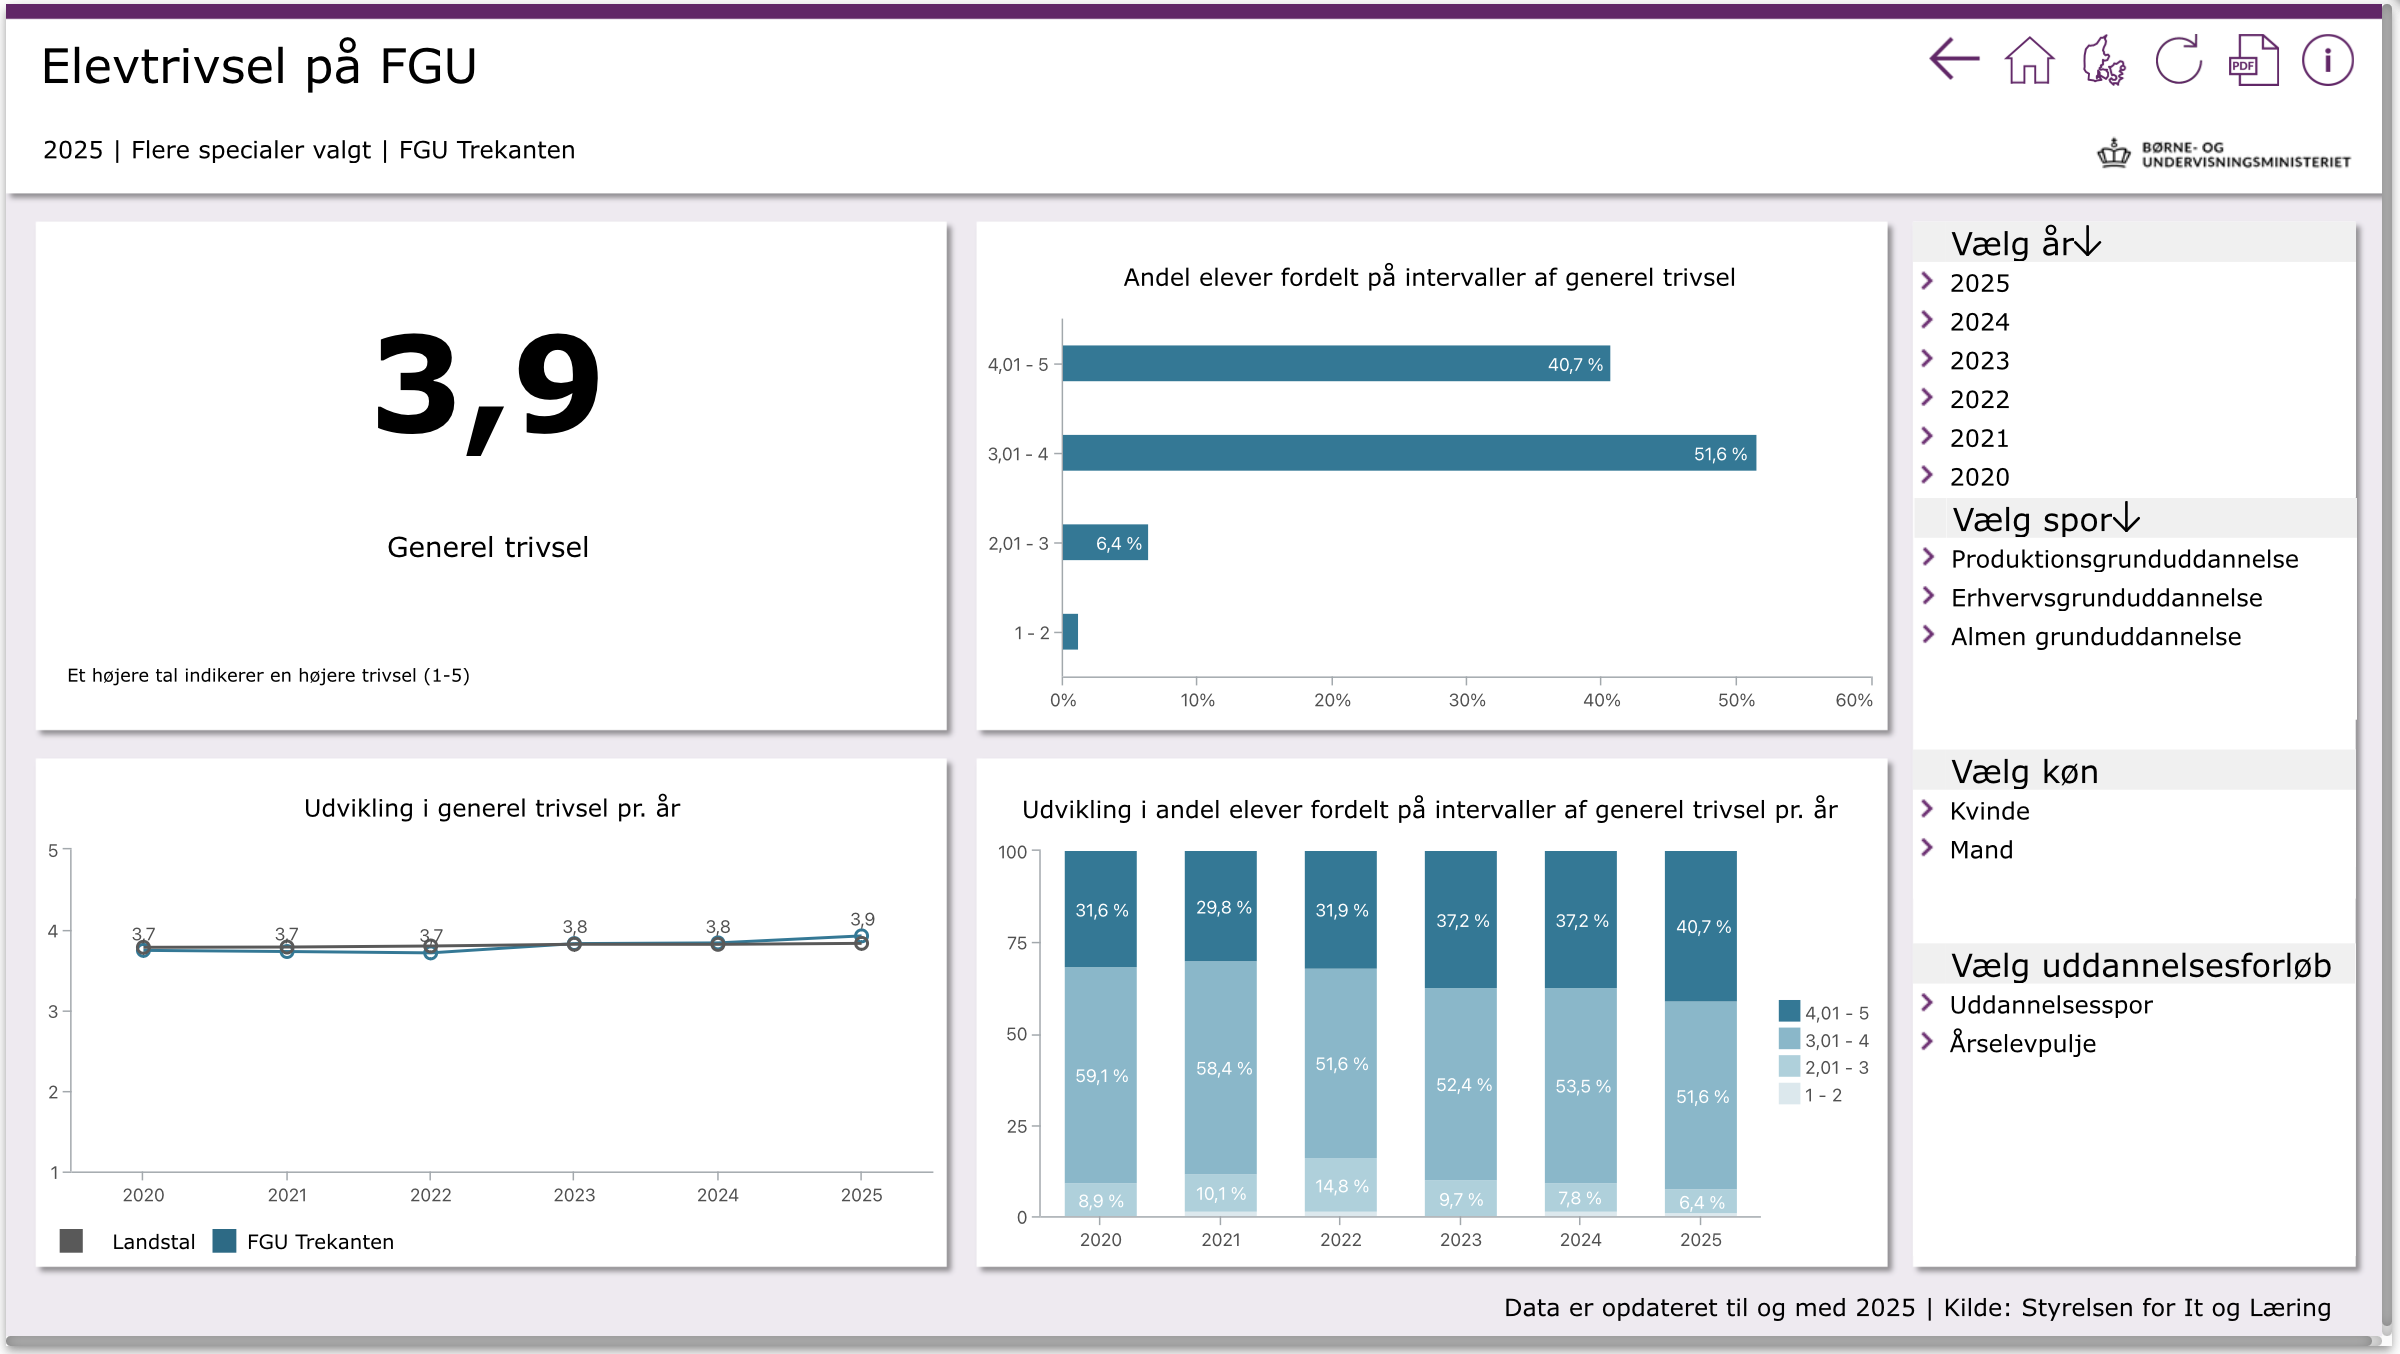Select Mand gender filter
The height and width of the screenshot is (1354, 2400).
coord(1981,850)
